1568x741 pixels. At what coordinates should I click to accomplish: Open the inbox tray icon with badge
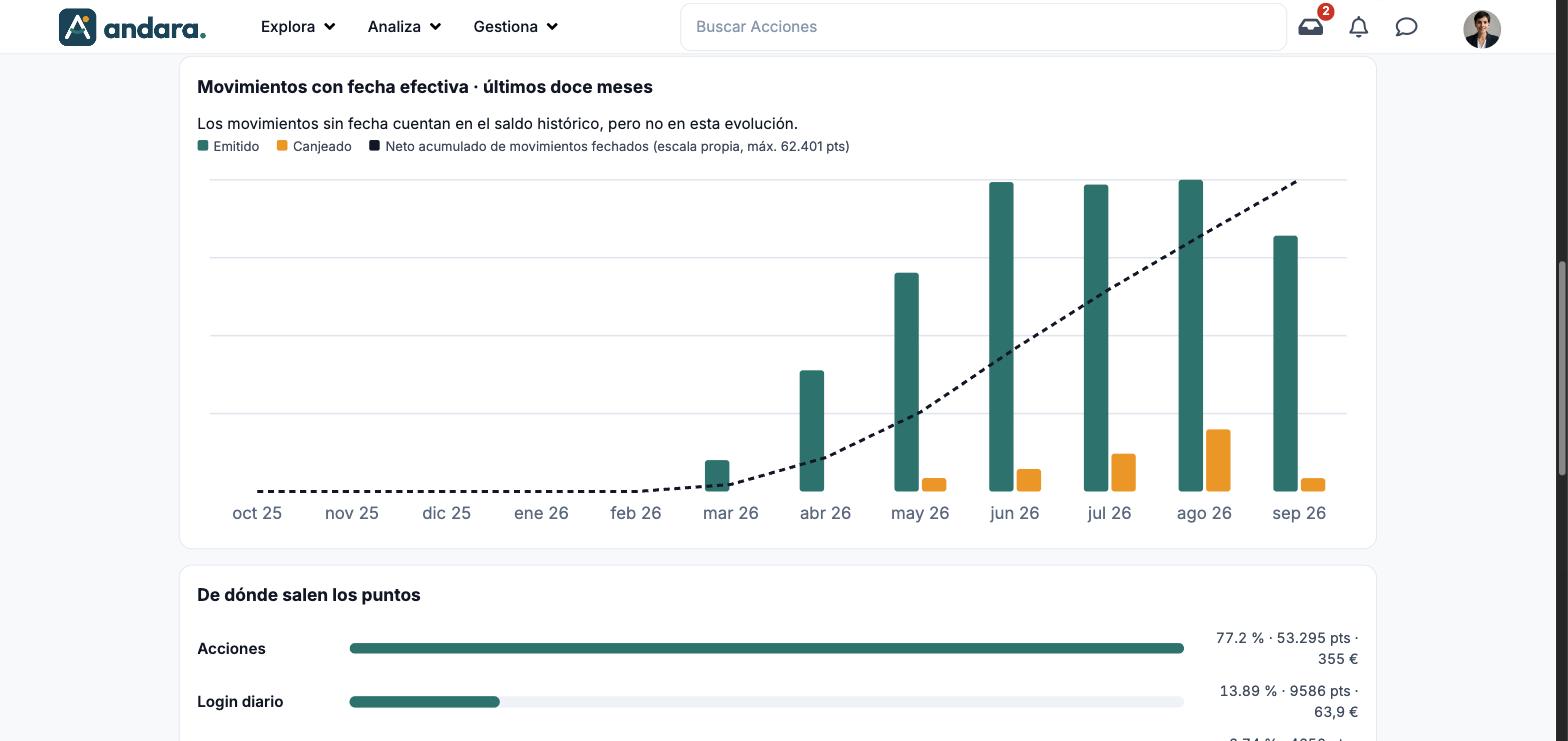pos(1311,27)
